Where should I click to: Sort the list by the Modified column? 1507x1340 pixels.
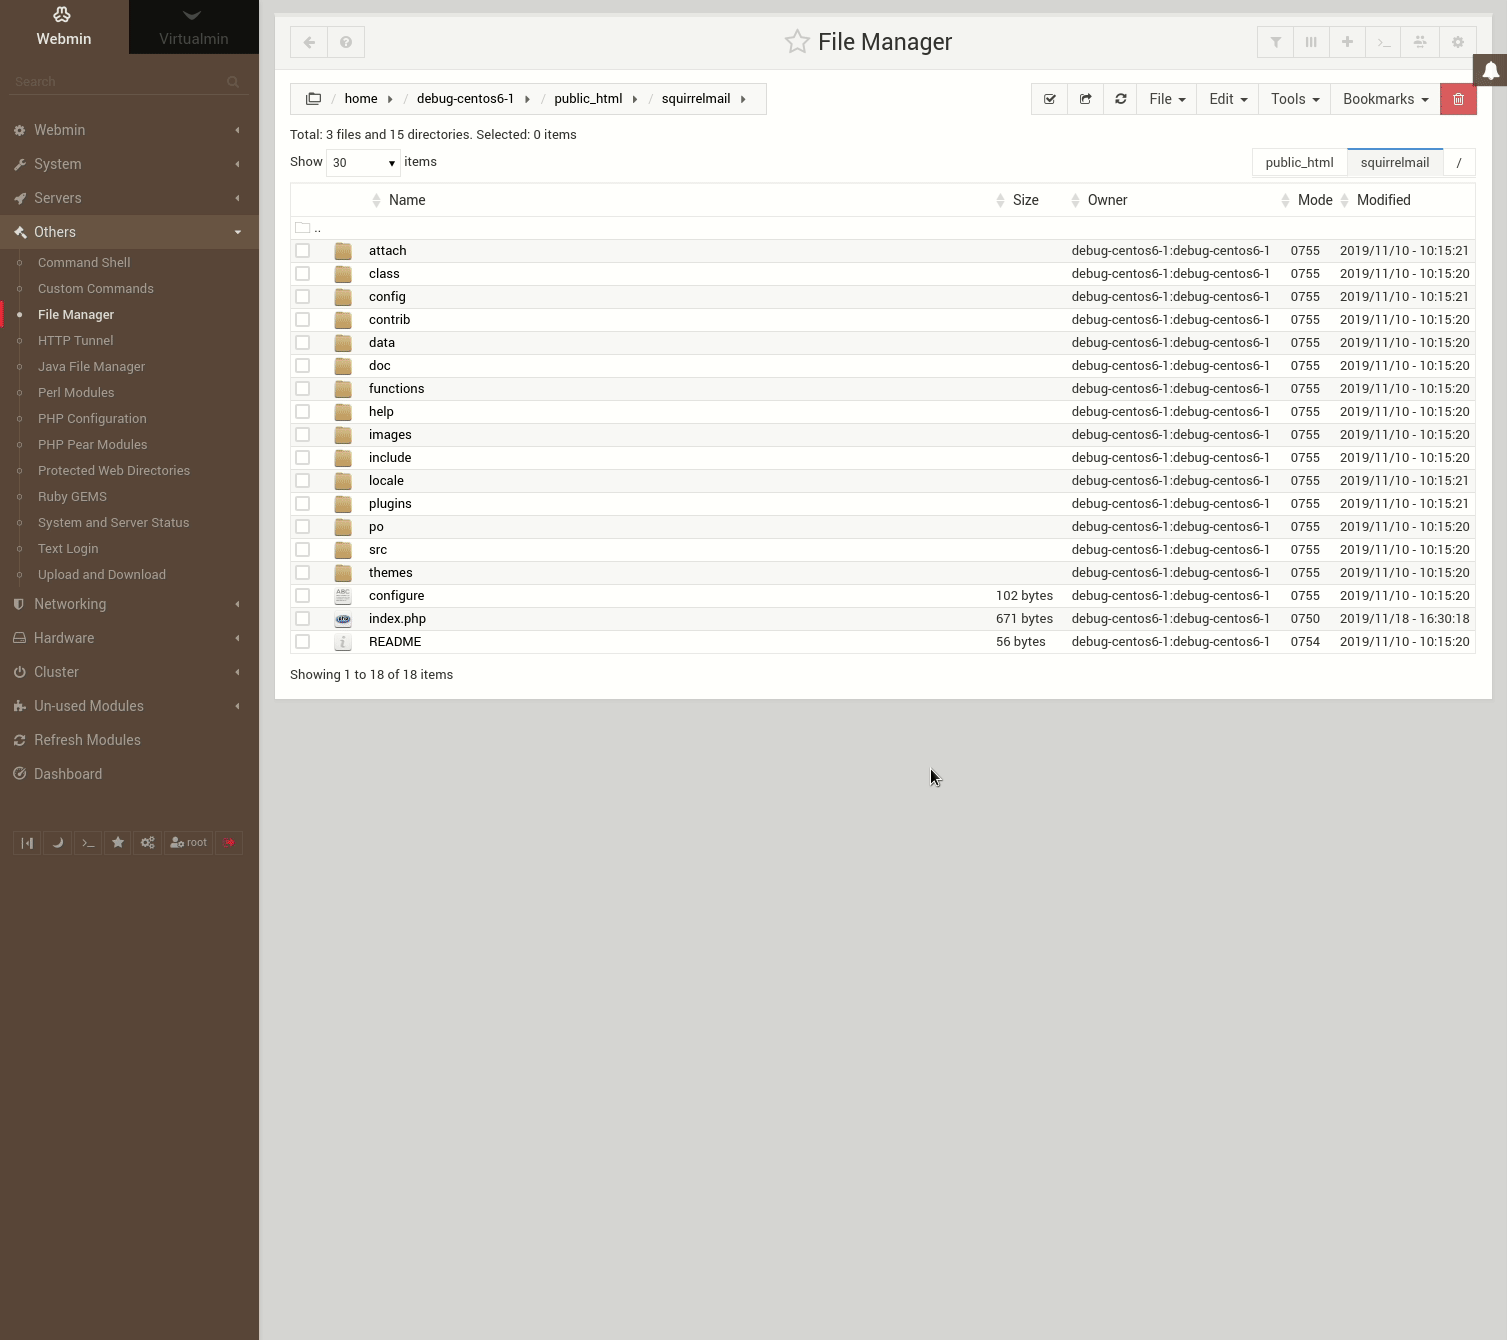(x=1383, y=200)
